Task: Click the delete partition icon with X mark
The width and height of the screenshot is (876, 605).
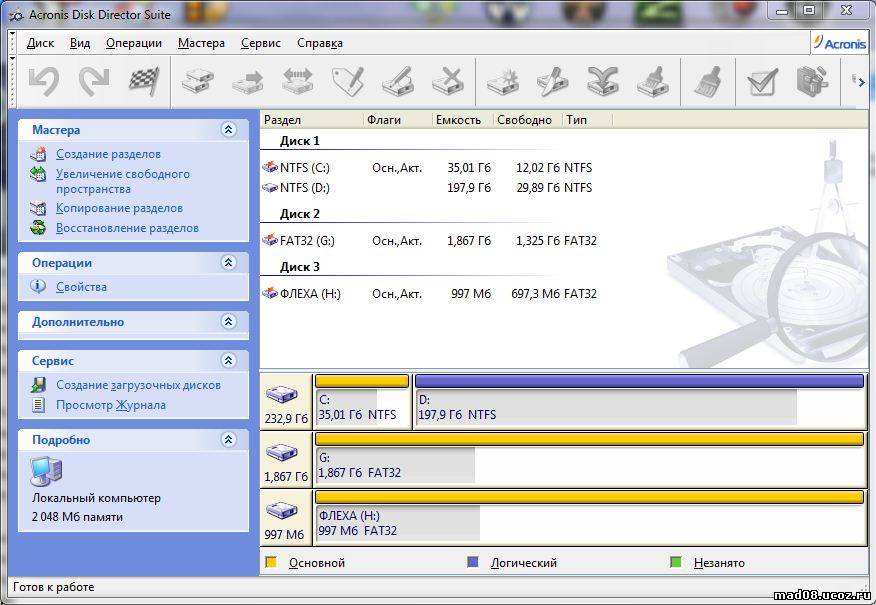Action: [448, 82]
